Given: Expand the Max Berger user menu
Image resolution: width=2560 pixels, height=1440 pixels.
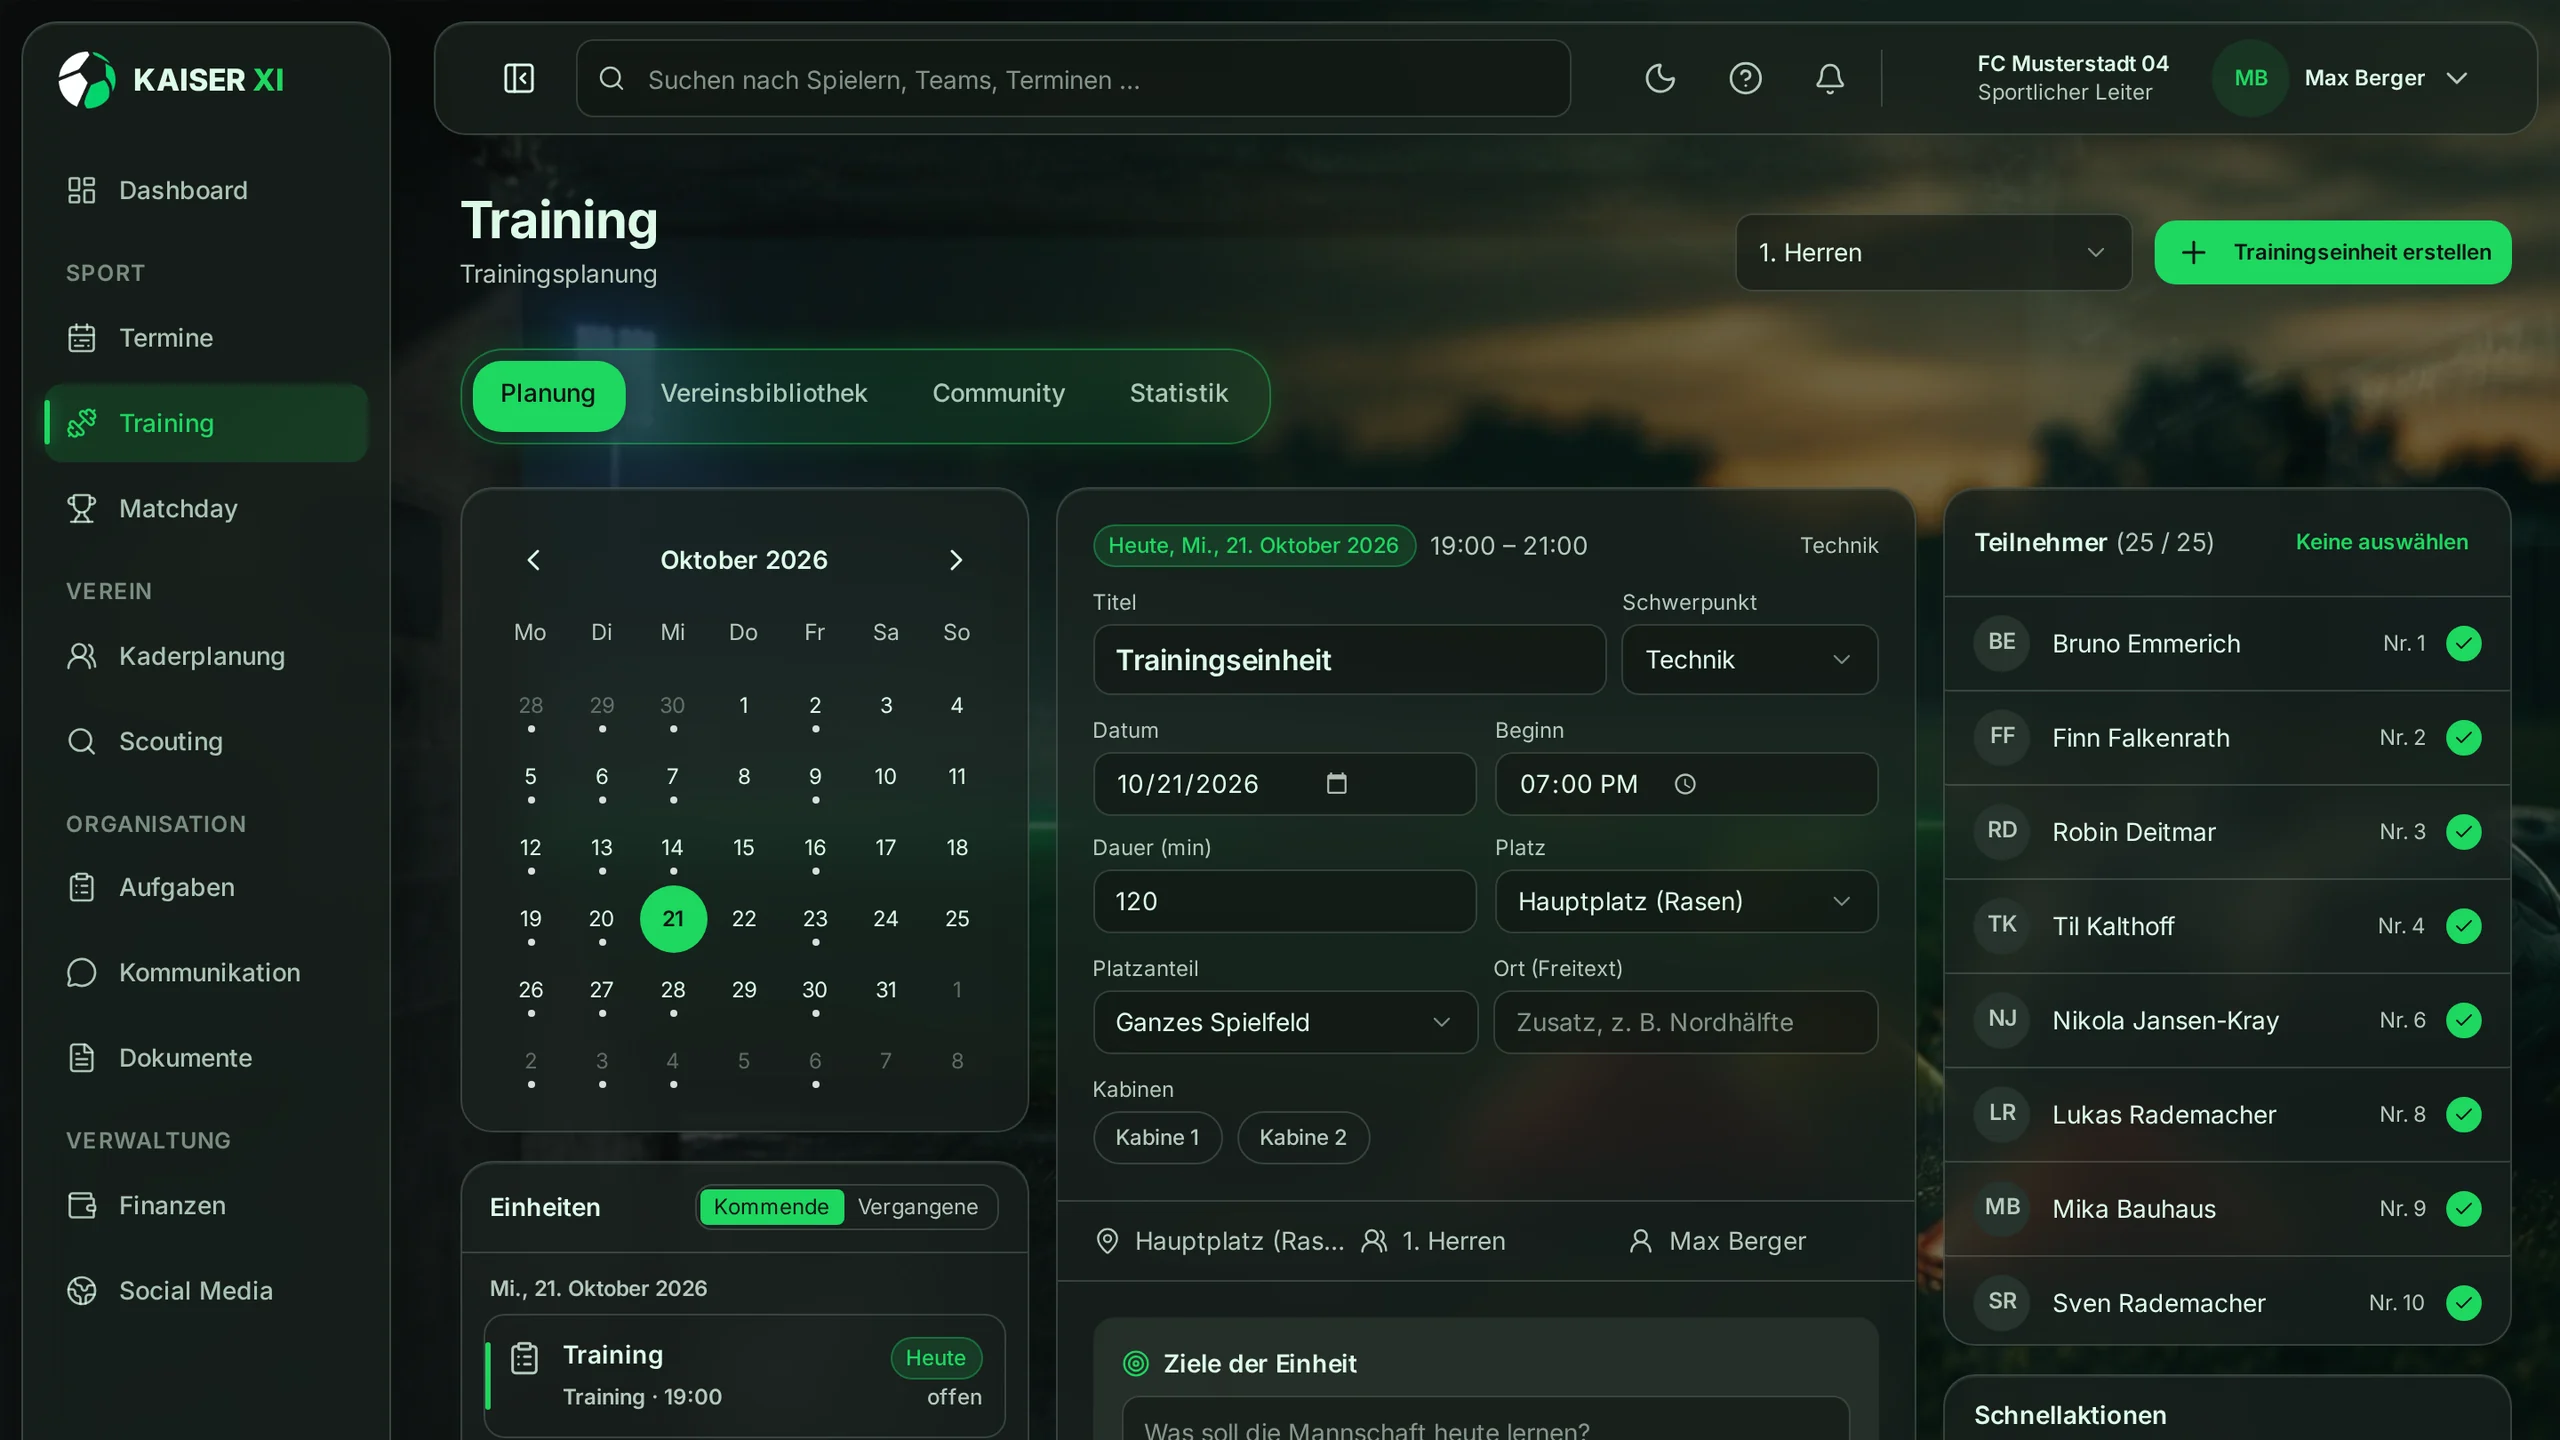Looking at the screenshot, I should coord(2343,78).
